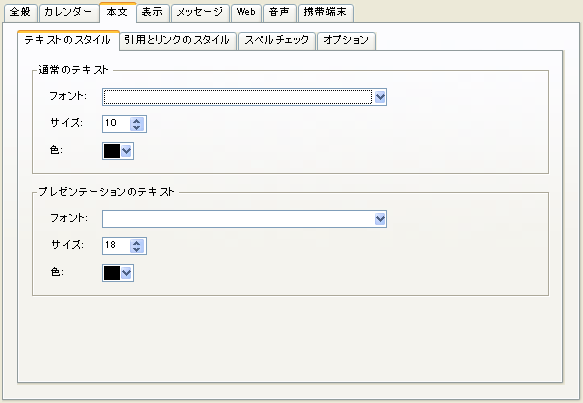Decrease the 通常のテキスト size spinner value
This screenshot has width=583, height=403.
(x=136, y=128)
